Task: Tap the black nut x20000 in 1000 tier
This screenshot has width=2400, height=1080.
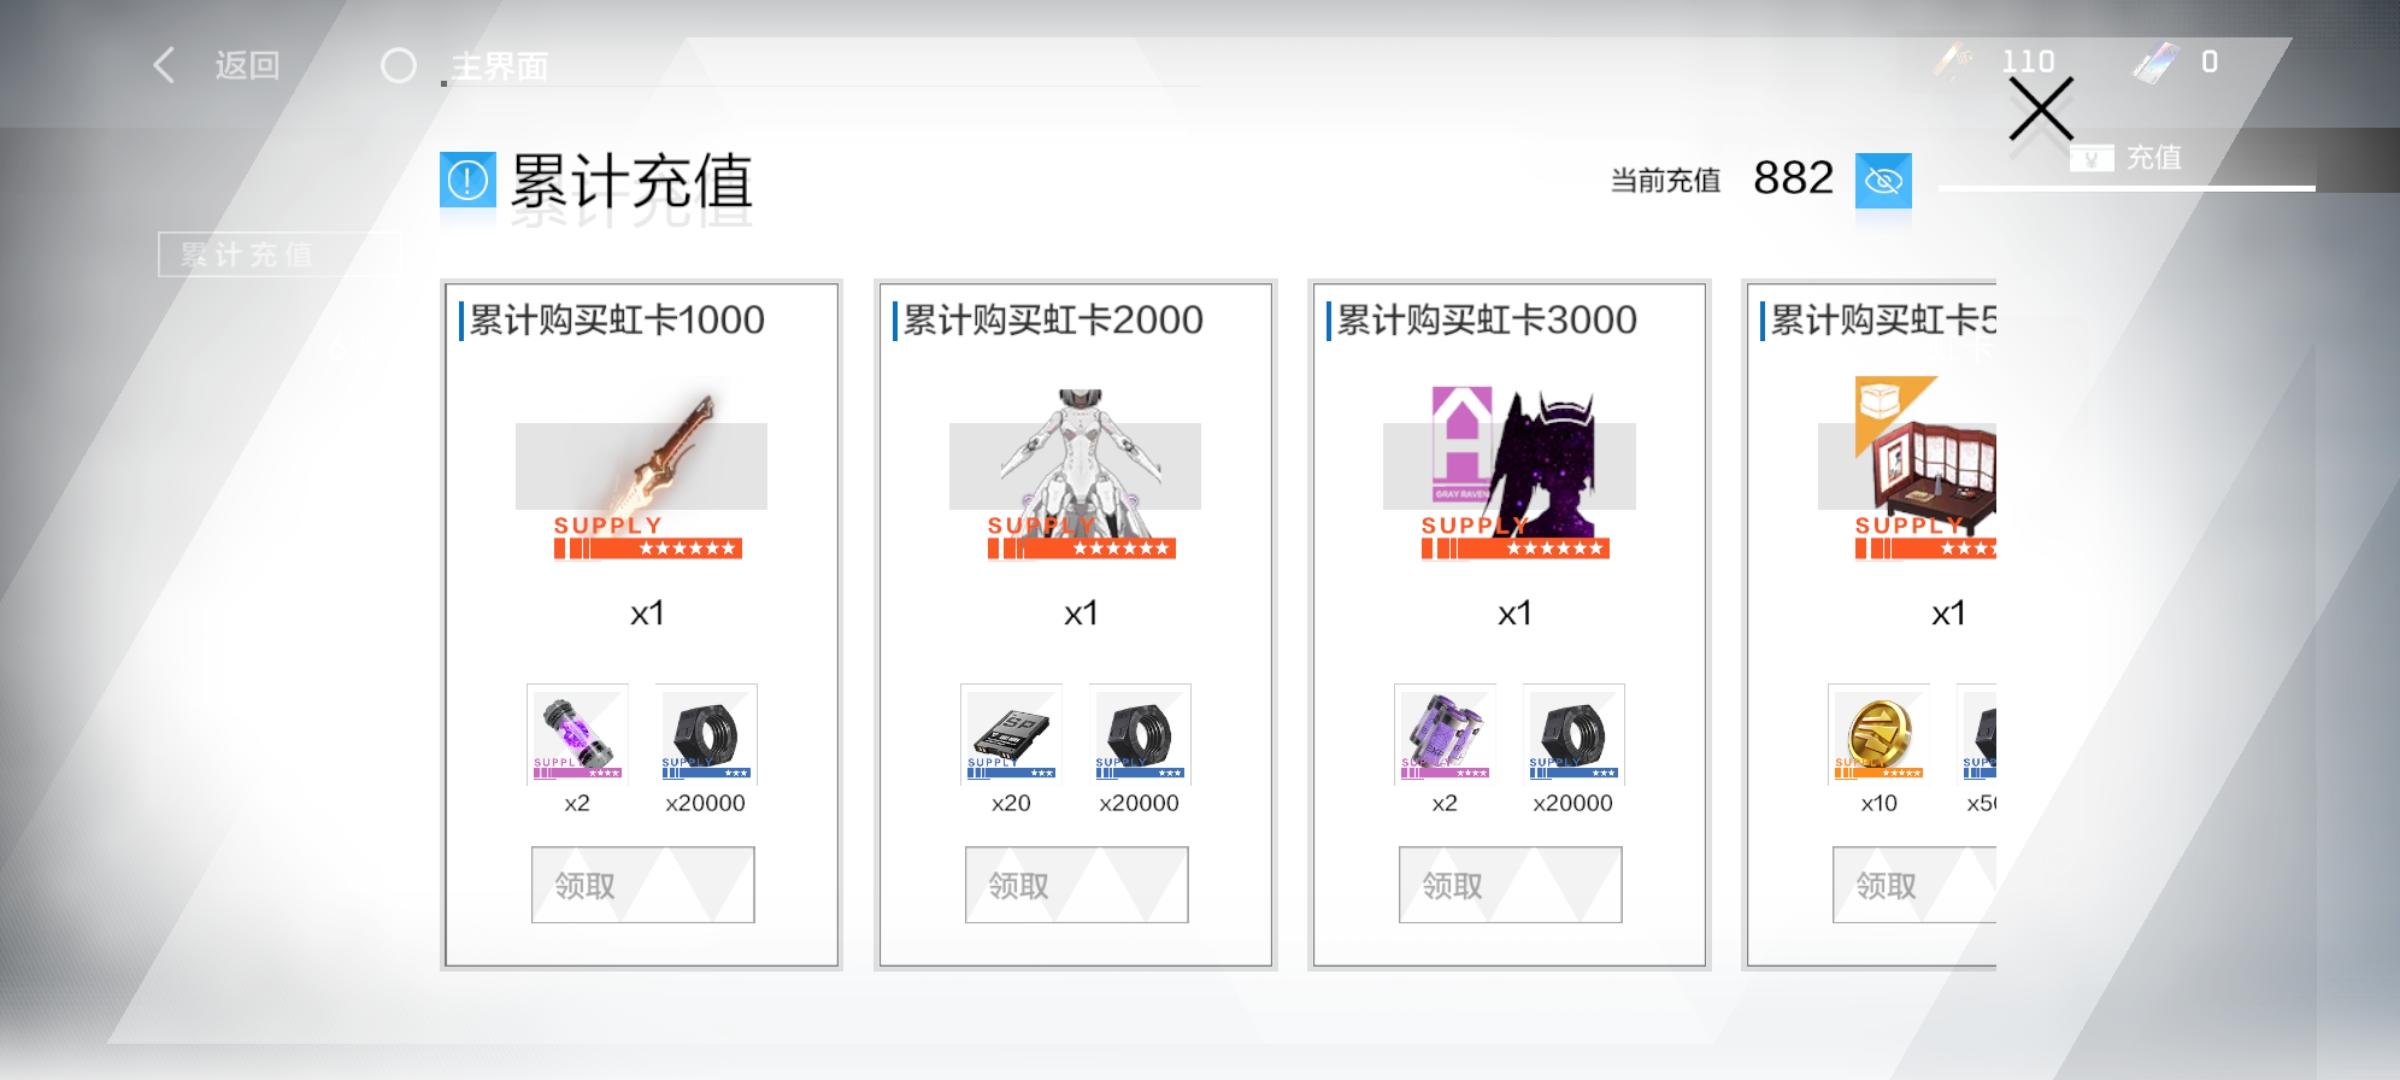Action: click(706, 734)
